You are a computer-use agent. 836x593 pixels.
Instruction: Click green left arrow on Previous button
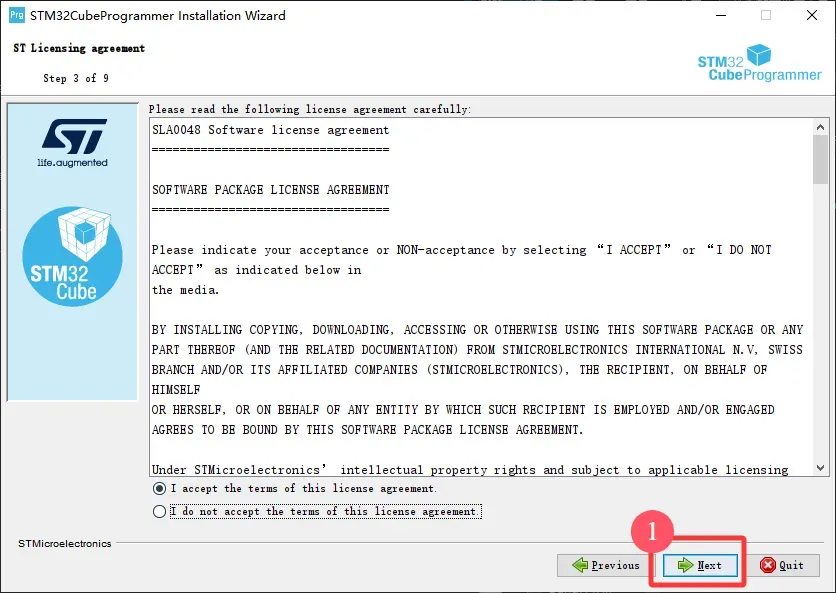point(581,565)
